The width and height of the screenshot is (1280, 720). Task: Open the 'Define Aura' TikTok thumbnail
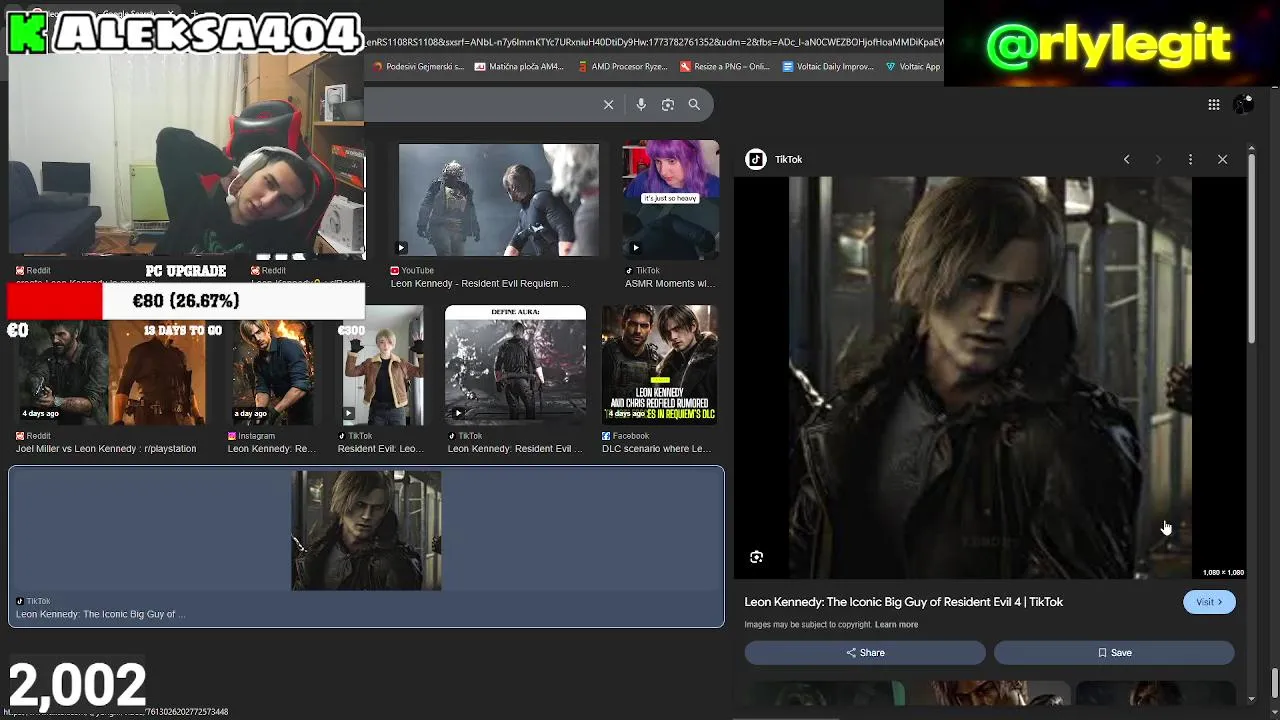click(515, 364)
